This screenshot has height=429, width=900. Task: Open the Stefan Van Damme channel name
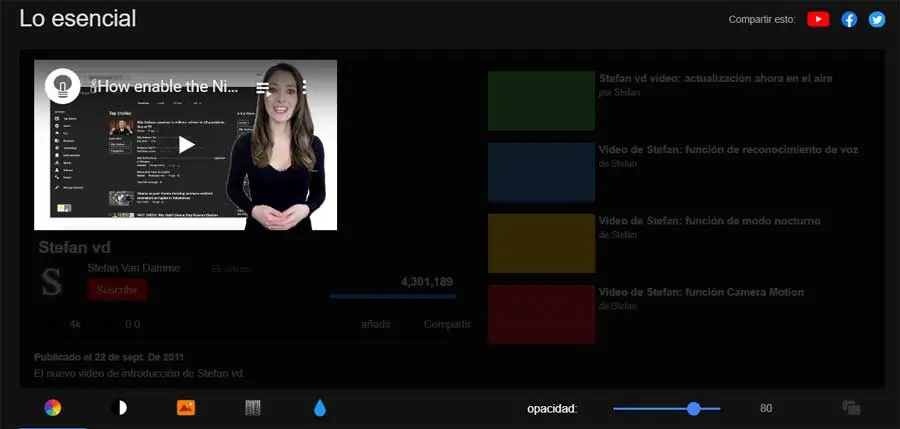click(x=134, y=268)
